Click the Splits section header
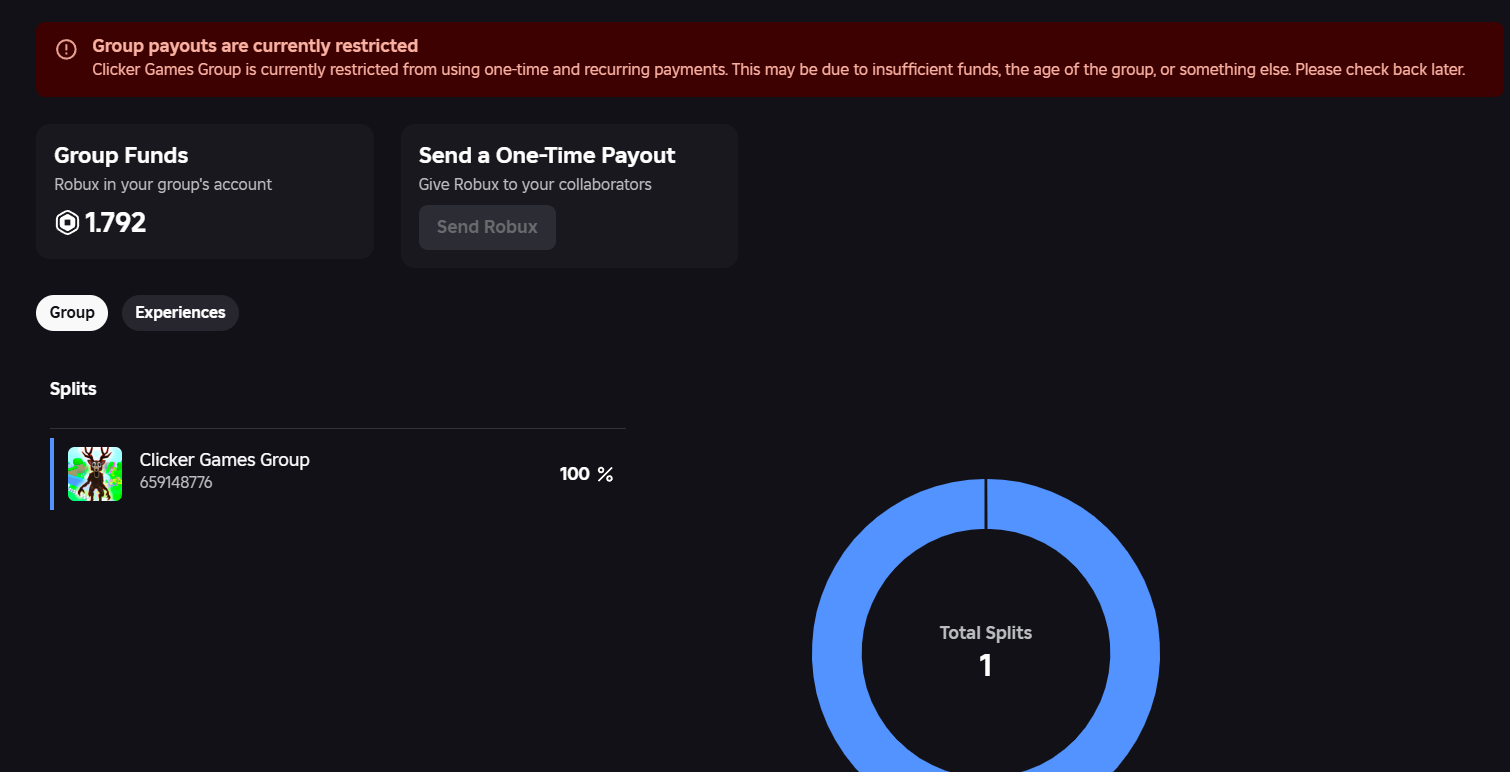The height and width of the screenshot is (772, 1510). click(73, 388)
